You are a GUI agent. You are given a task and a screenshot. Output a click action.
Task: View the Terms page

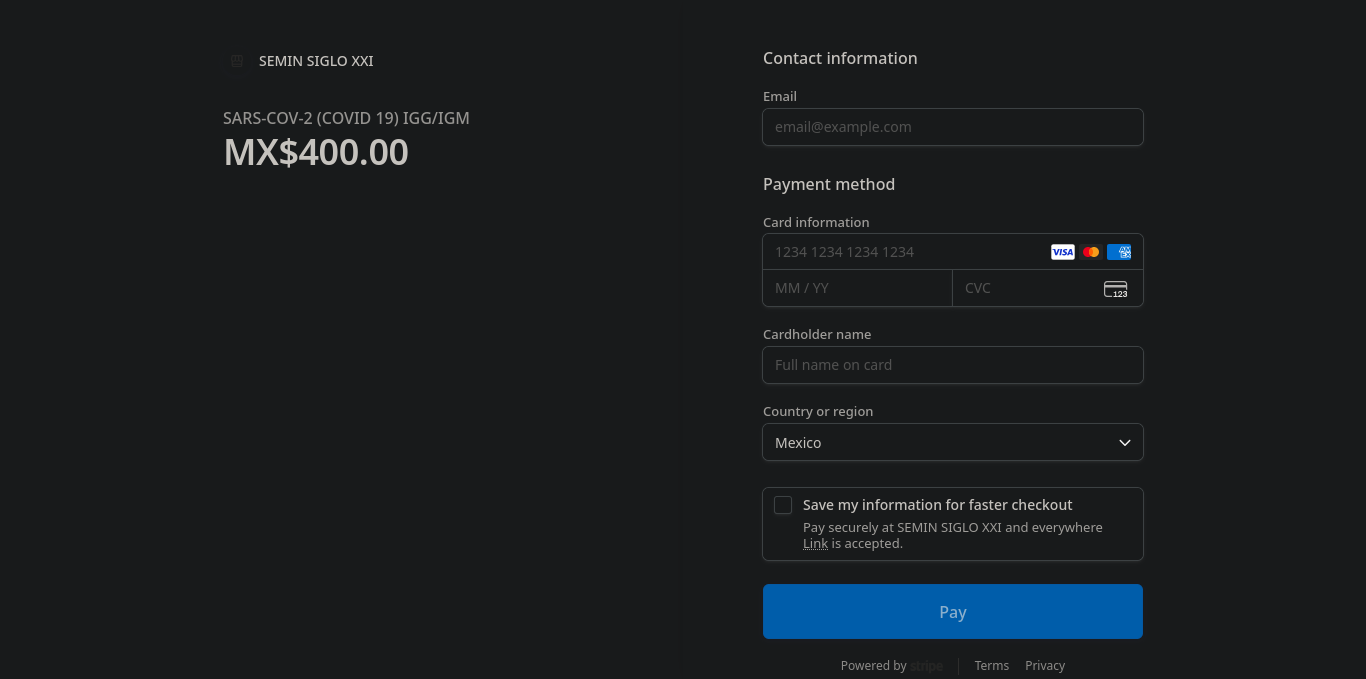[x=992, y=665]
